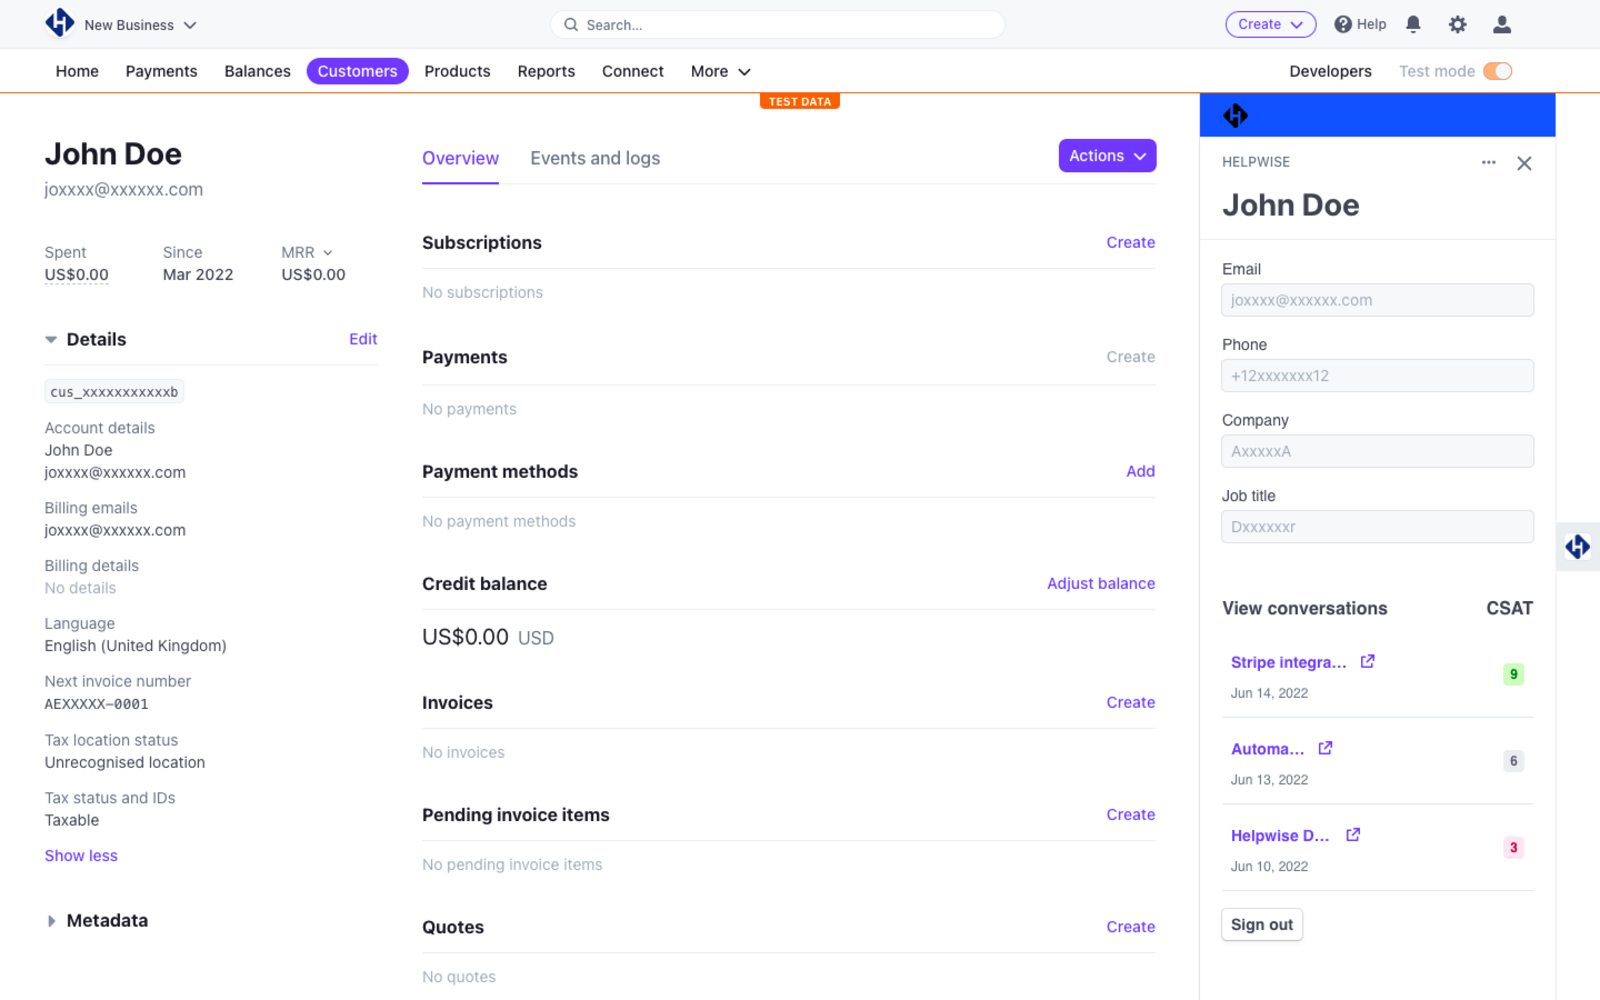The width and height of the screenshot is (1600, 1000).
Task: Open the Actions dropdown
Action: click(x=1106, y=155)
